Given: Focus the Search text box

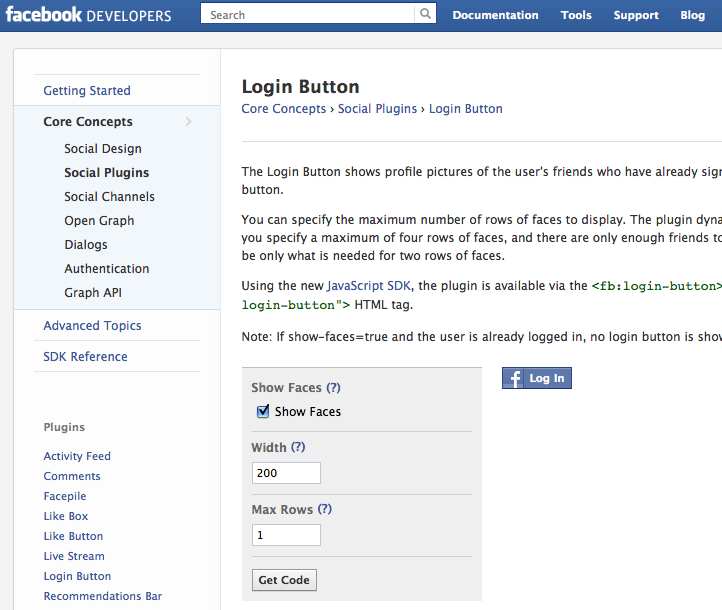Looking at the screenshot, I should [x=308, y=15].
